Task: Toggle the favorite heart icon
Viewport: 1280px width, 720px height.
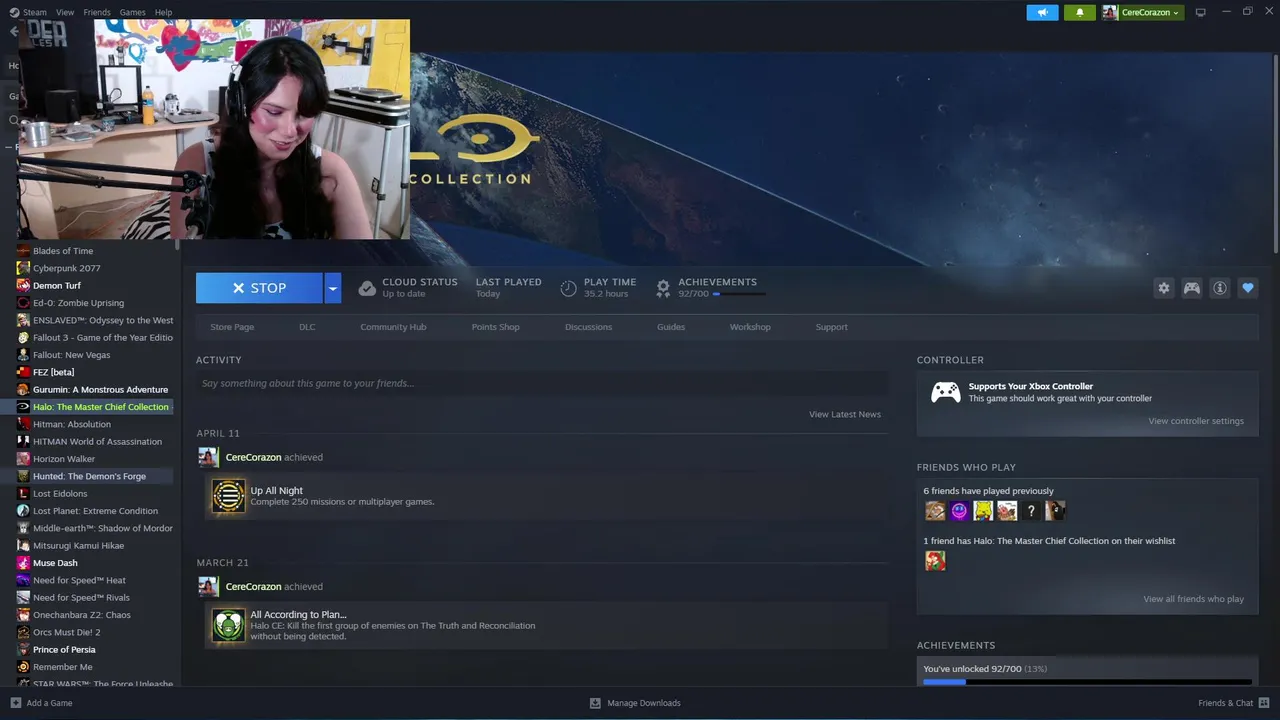Action: pyautogui.click(x=1248, y=288)
